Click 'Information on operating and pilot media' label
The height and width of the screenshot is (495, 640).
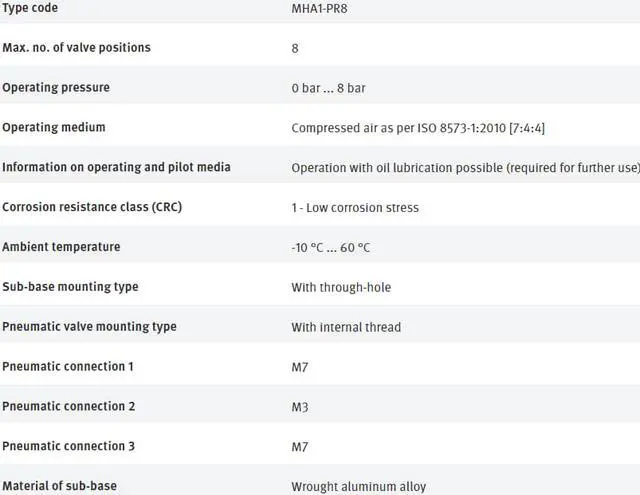tap(116, 167)
